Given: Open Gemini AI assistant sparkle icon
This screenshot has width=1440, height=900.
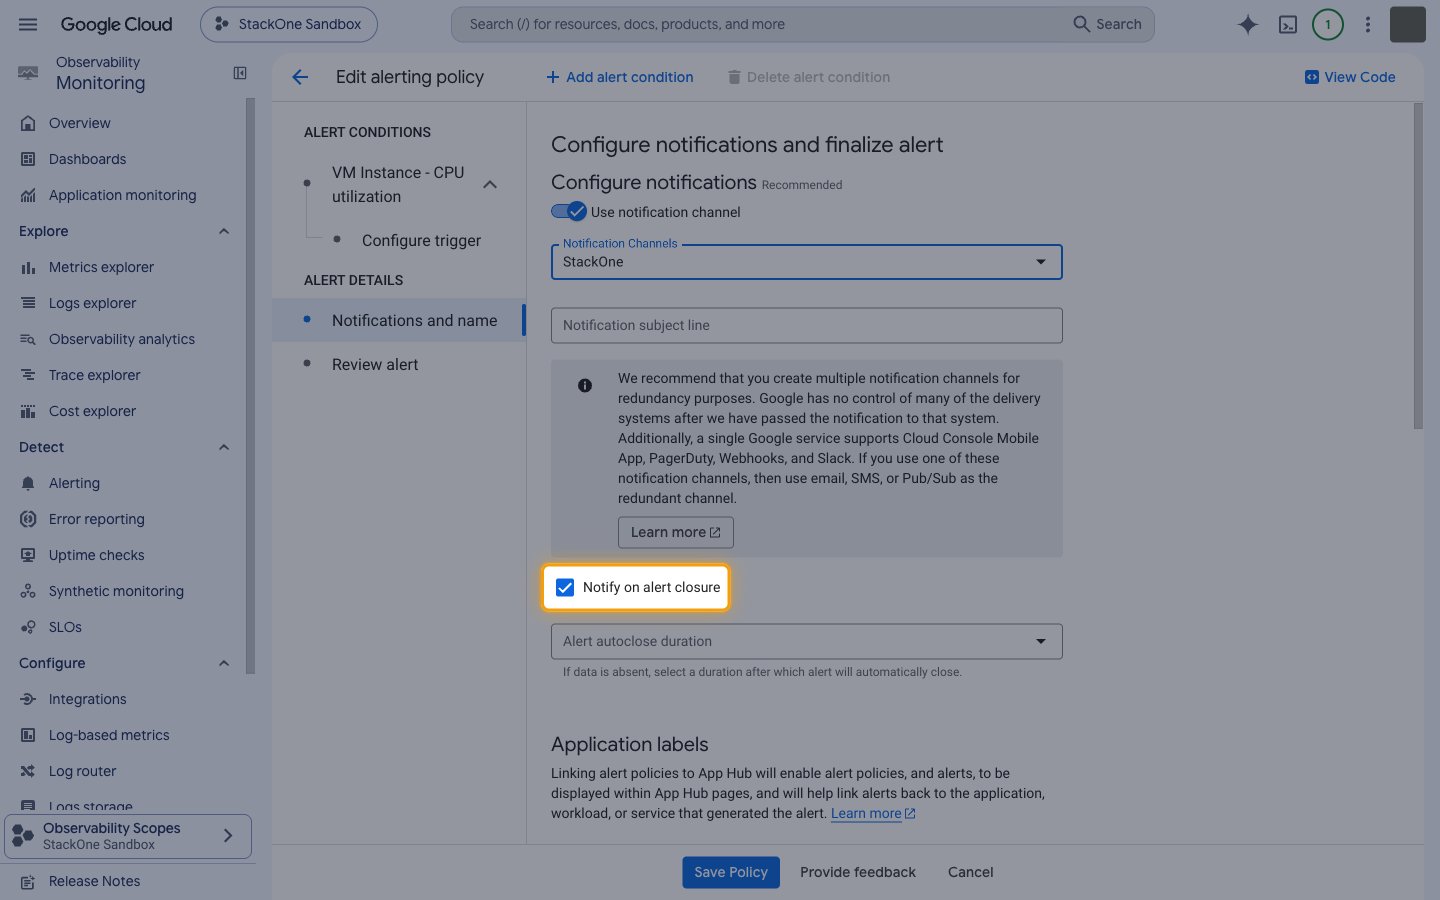Looking at the screenshot, I should [1247, 24].
